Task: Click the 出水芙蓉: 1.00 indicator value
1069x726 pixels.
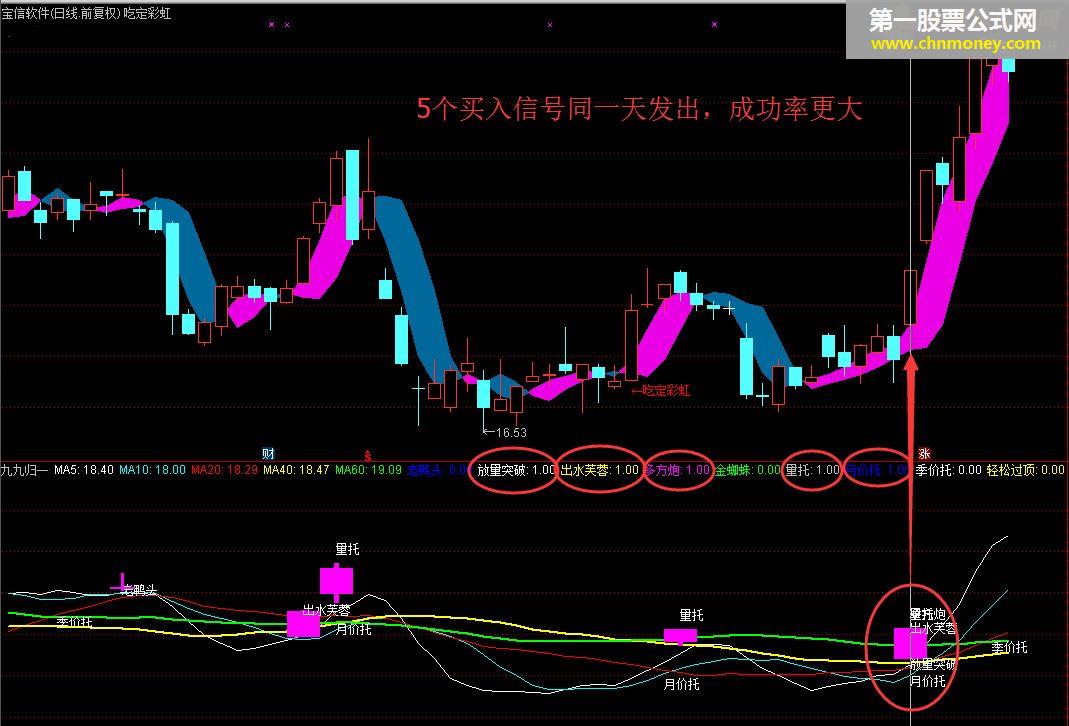Action: [599, 470]
